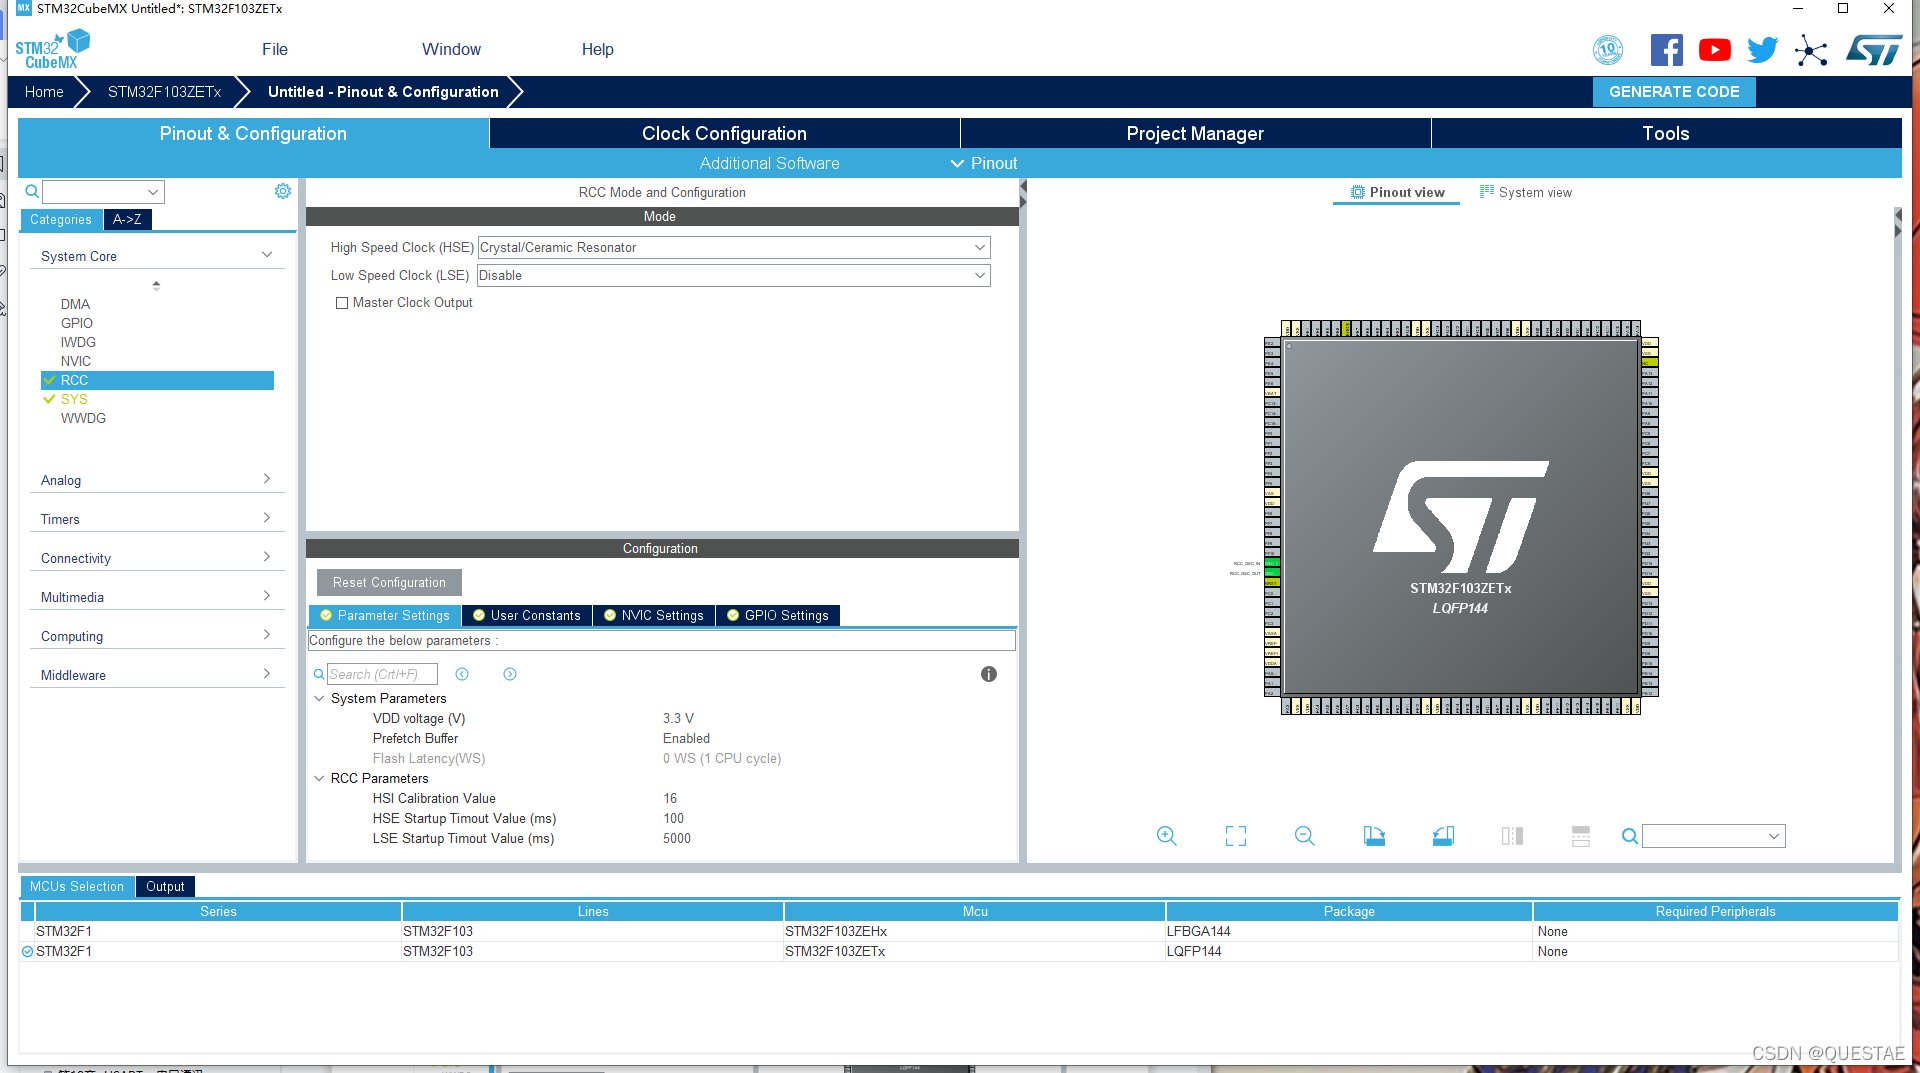This screenshot has height=1073, width=1920.
Task: Select SYS in System Core list
Action: (x=74, y=399)
